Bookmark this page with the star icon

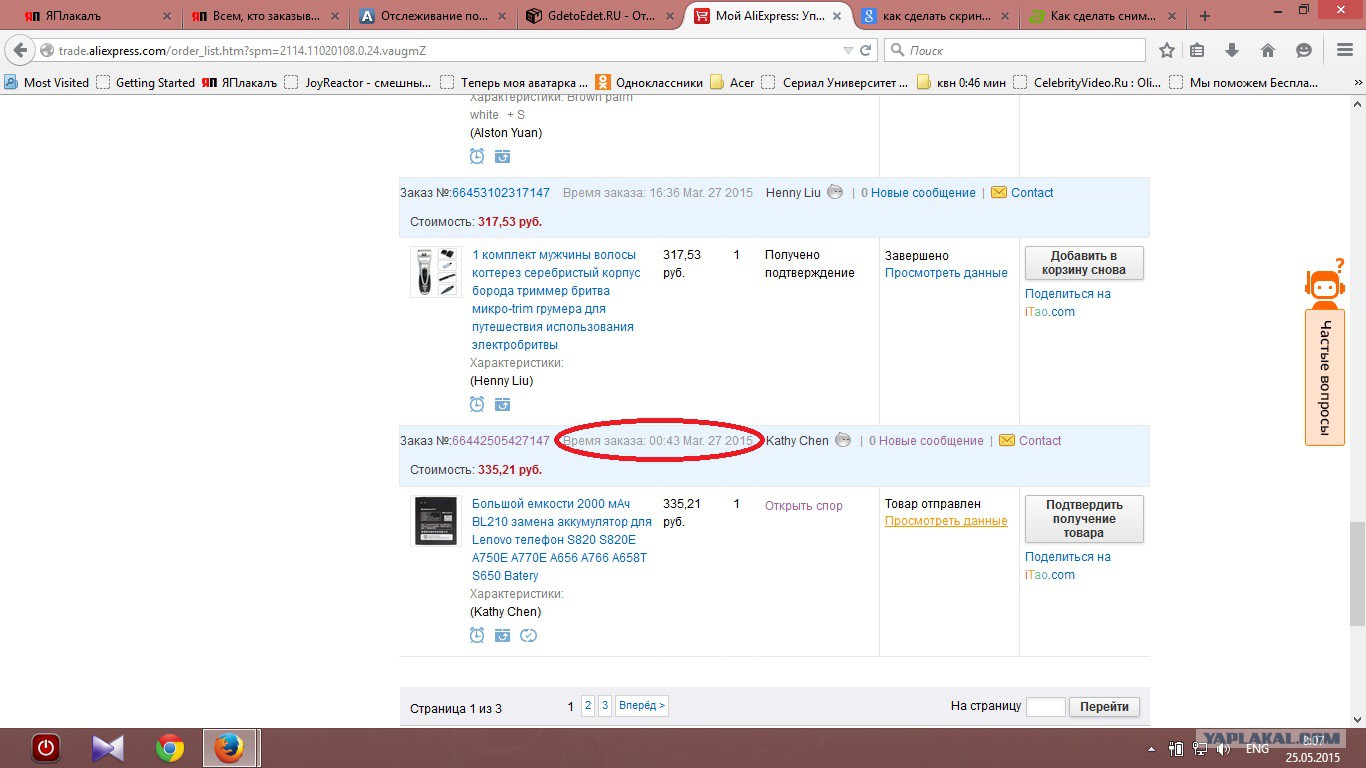coord(1167,50)
